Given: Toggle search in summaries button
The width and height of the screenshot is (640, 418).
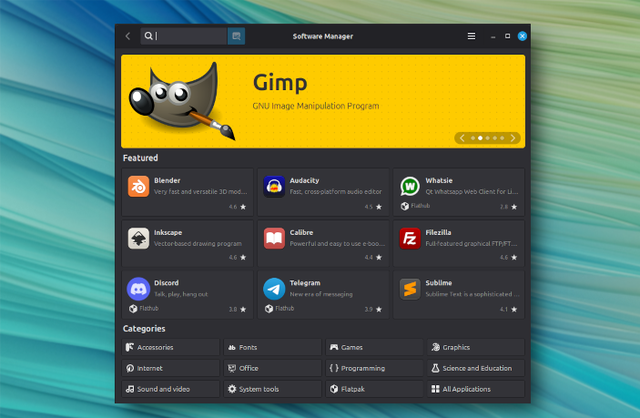Looking at the screenshot, I should coord(236,36).
